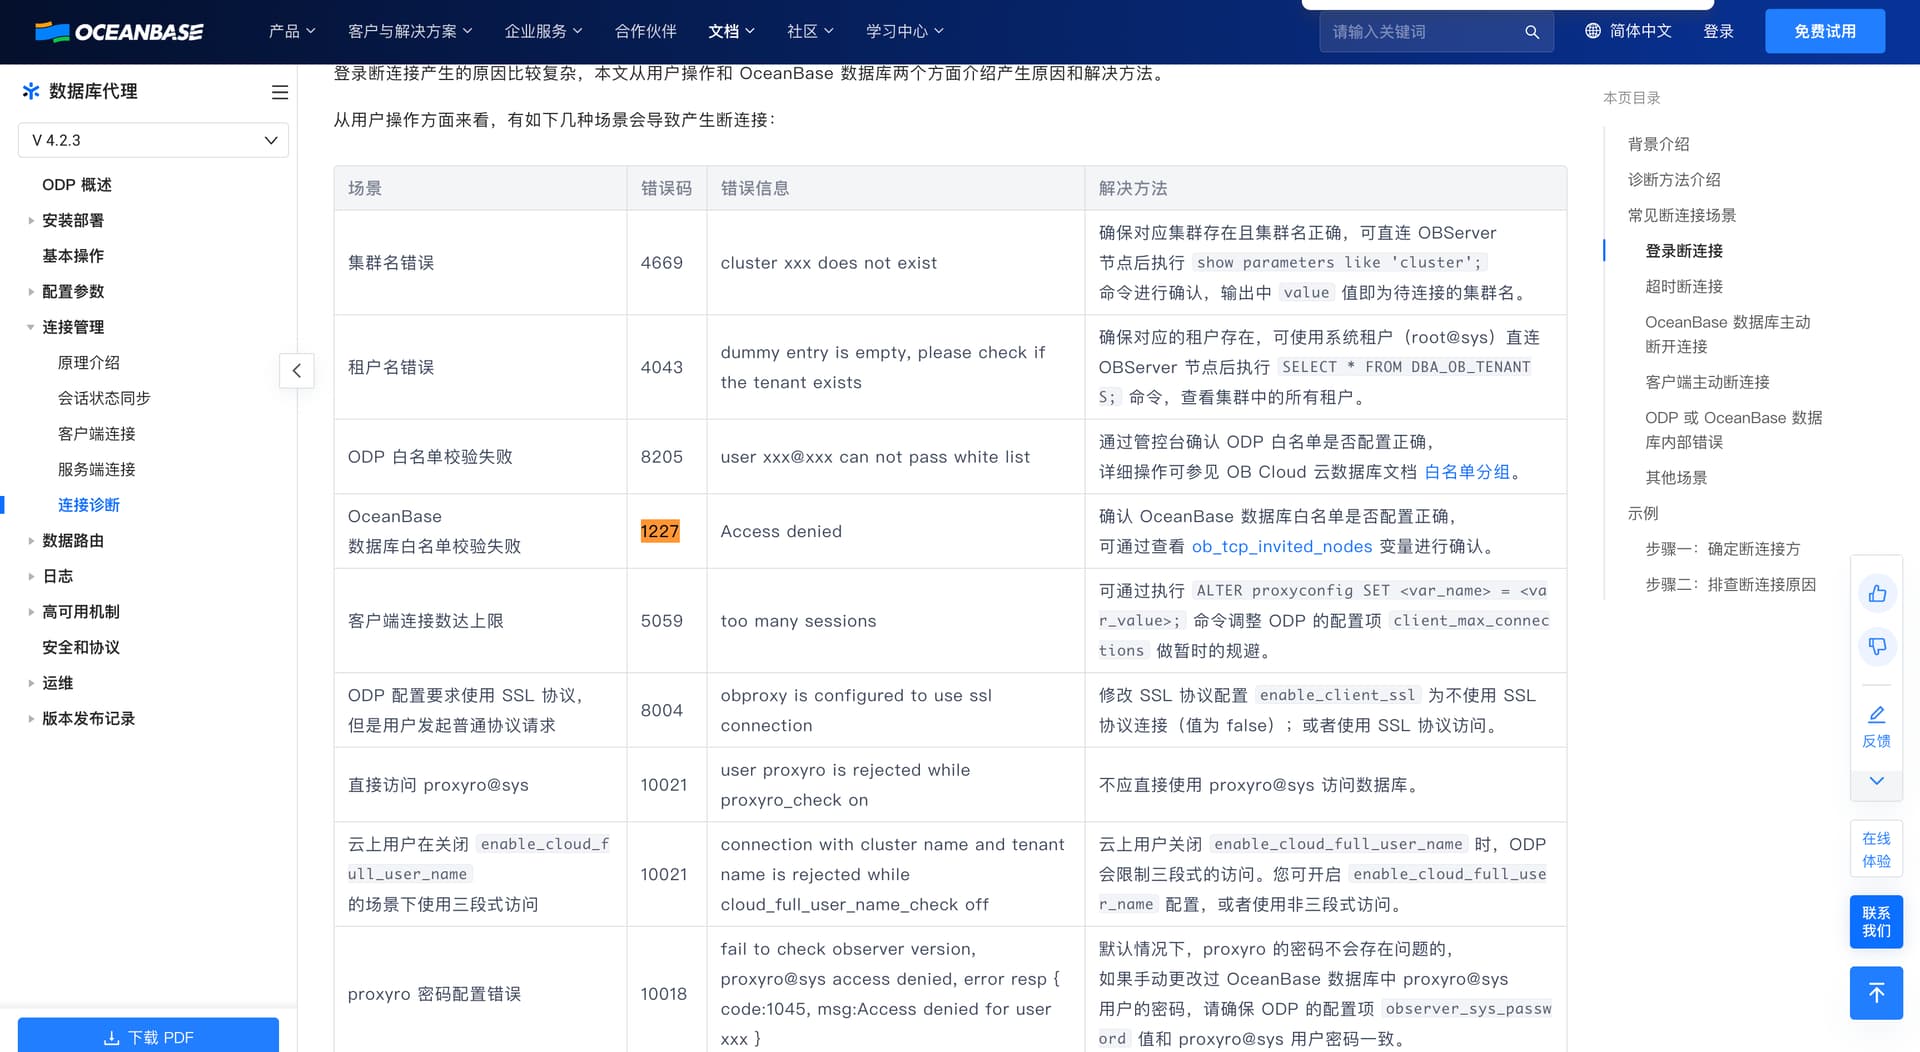The height and width of the screenshot is (1052, 1920).
Task: Toggle the sidebar hamburger menu icon
Action: point(280,92)
